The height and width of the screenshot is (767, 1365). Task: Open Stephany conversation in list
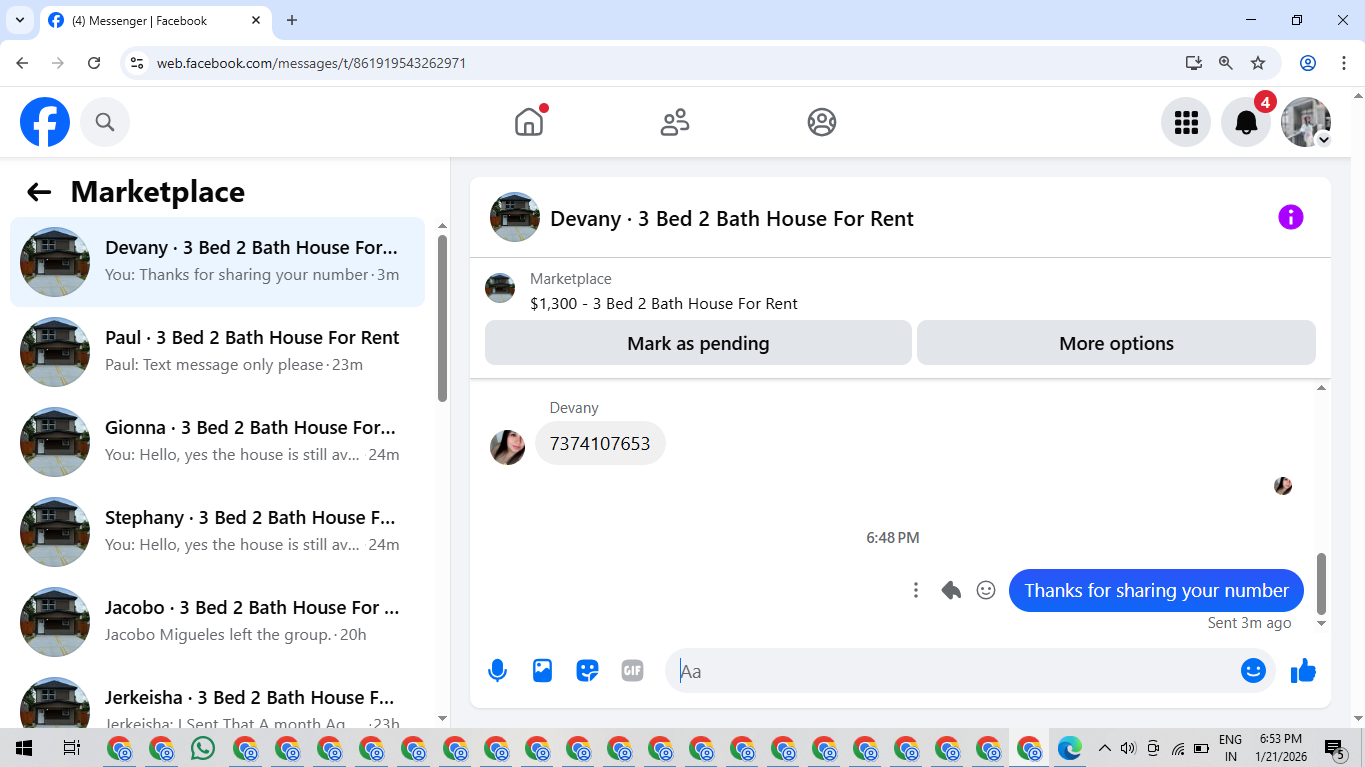click(x=217, y=532)
